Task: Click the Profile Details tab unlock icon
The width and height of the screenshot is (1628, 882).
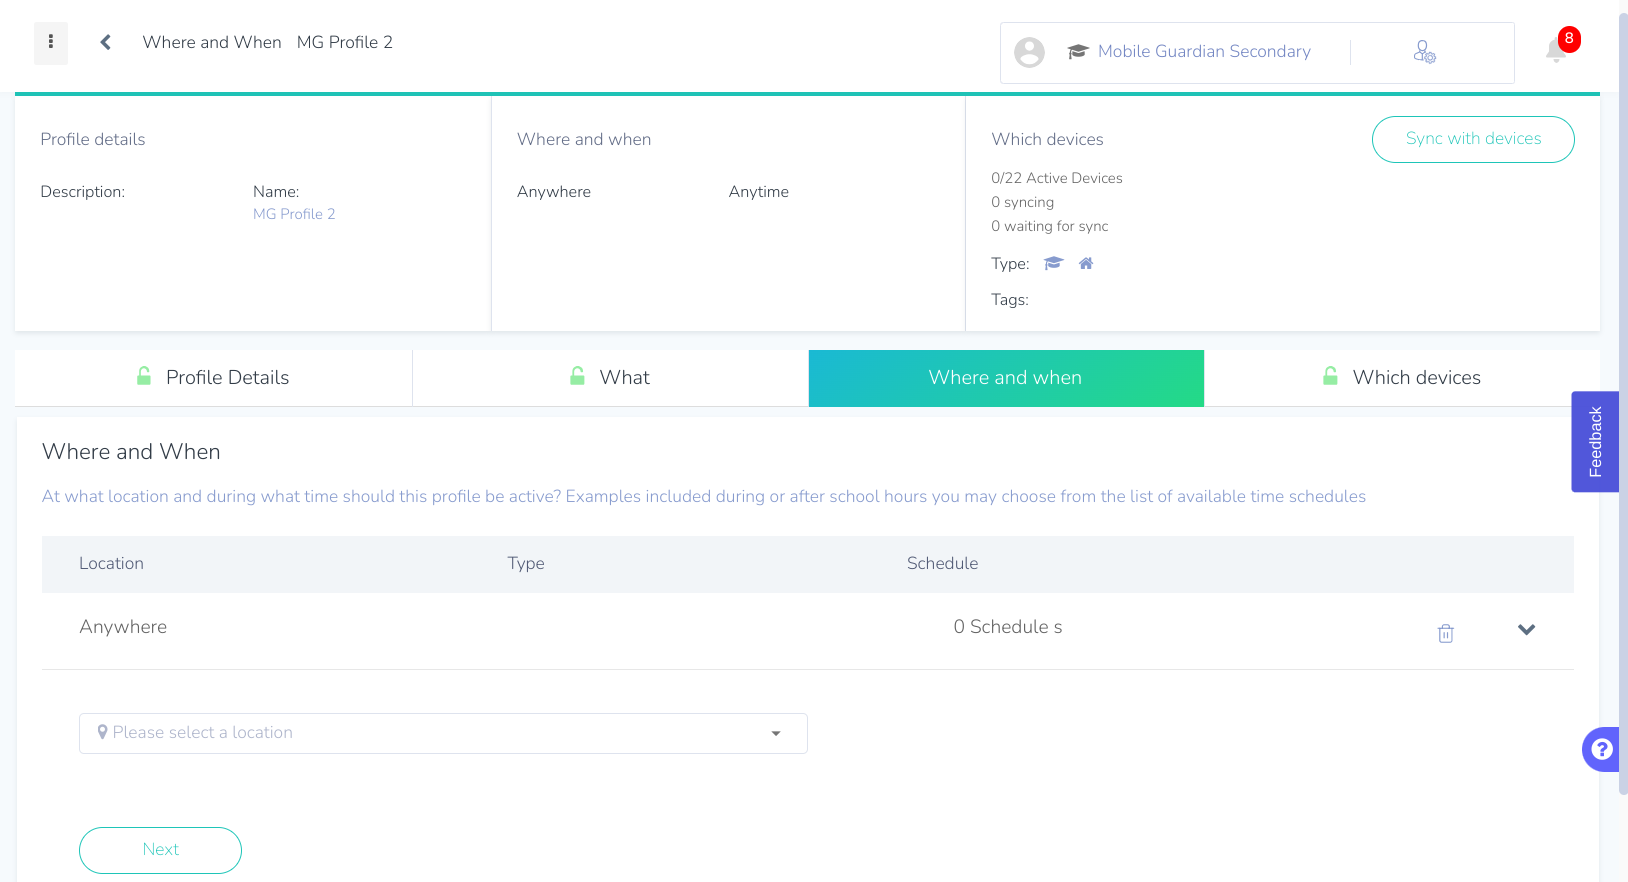Action: (144, 376)
